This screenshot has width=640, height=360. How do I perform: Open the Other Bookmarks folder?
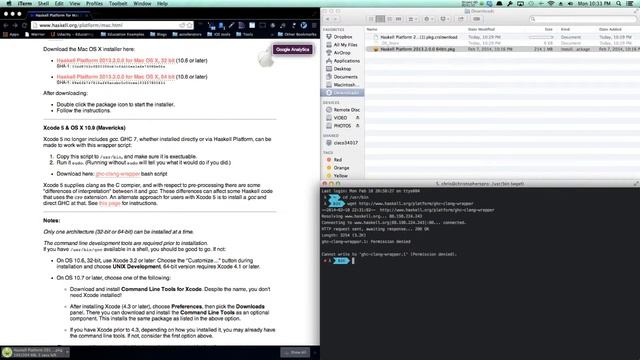tap(297, 34)
